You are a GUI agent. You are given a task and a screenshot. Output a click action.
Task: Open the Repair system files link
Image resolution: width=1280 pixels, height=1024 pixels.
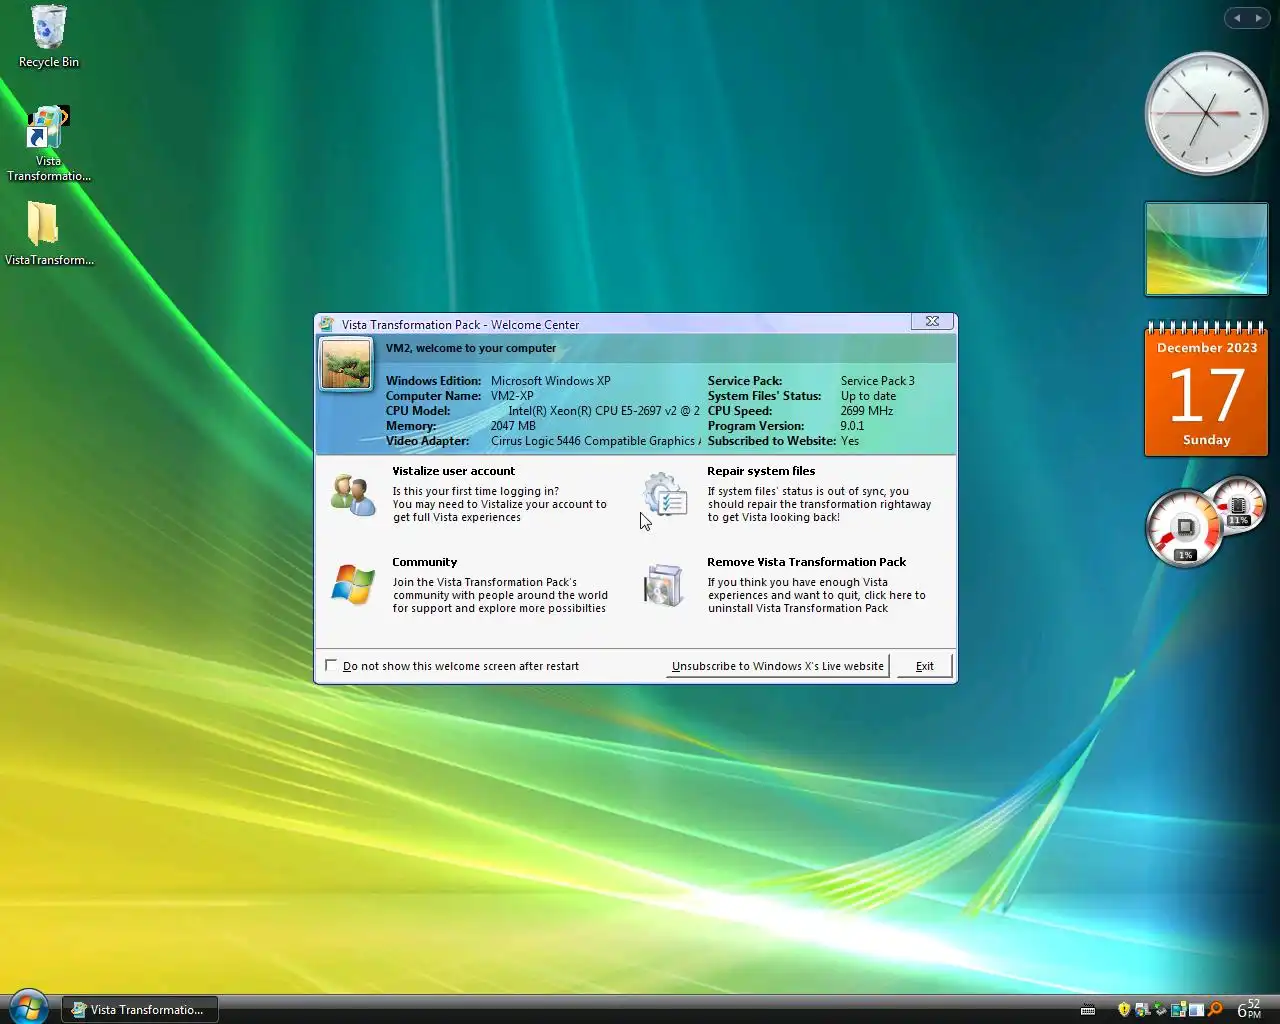coord(761,471)
